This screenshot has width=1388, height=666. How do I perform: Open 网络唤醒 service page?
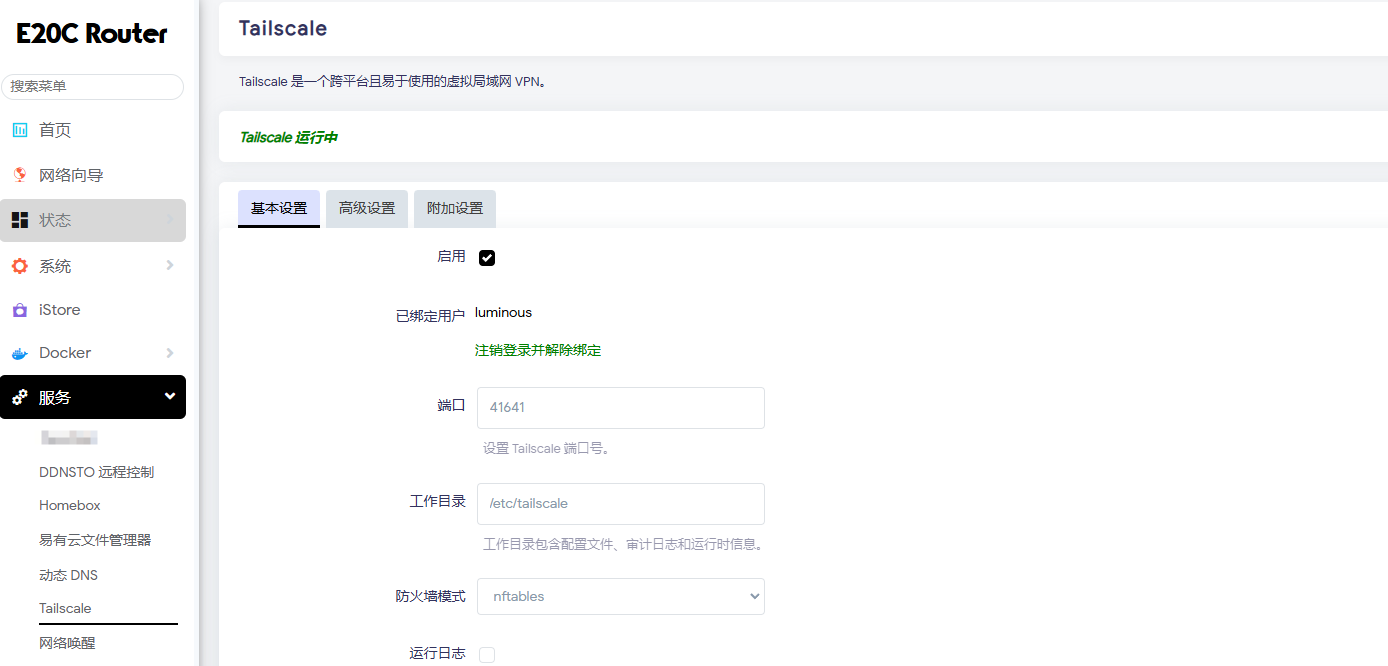[67, 643]
